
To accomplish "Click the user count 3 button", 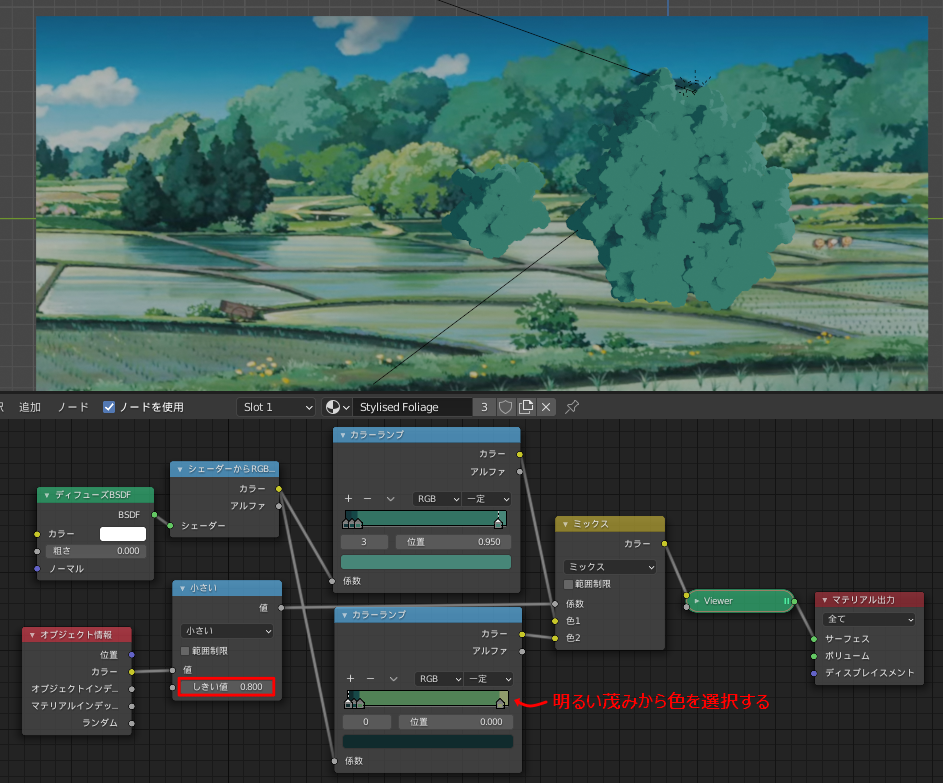I will (484, 407).
